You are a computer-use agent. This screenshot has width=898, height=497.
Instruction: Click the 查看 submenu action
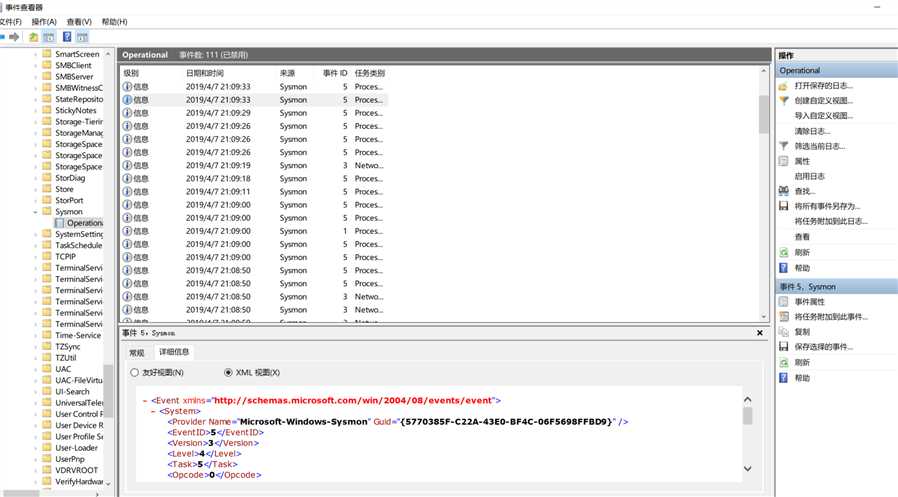point(802,236)
